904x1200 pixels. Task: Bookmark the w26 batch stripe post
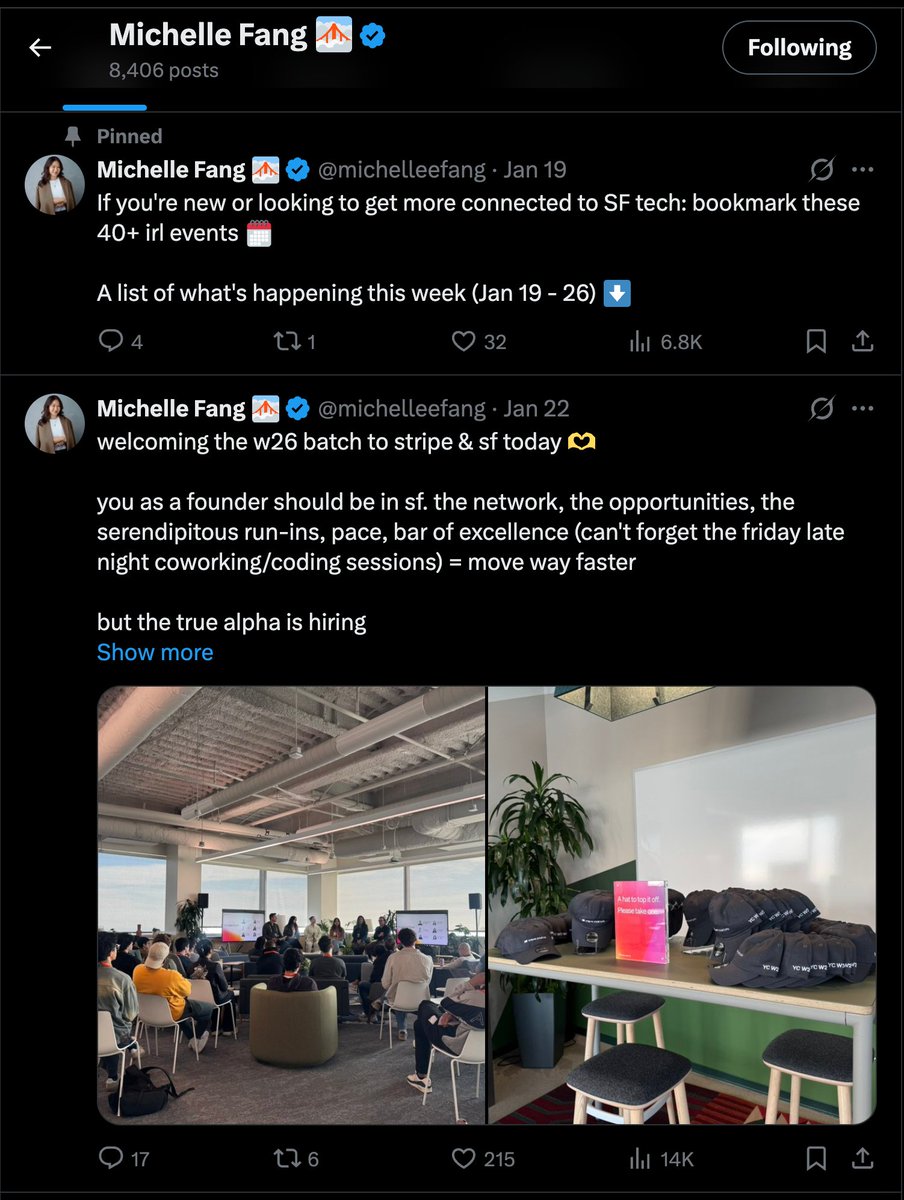[x=816, y=1158]
